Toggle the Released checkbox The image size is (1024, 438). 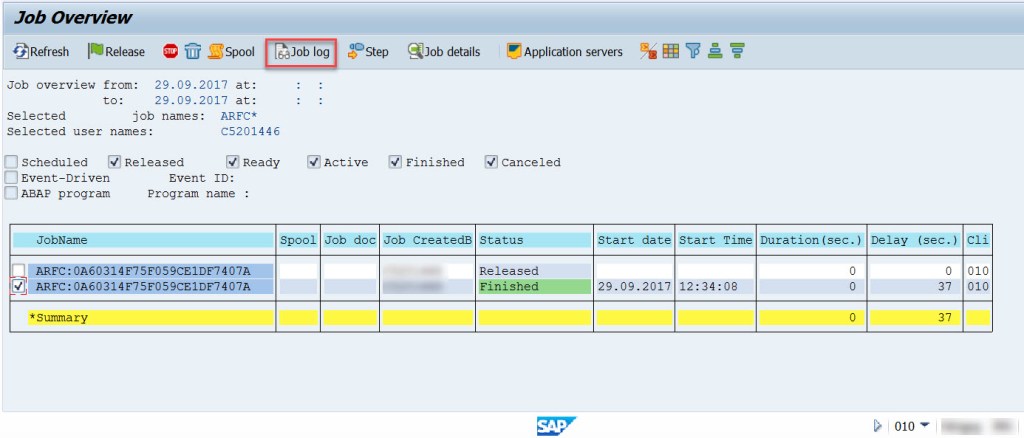point(115,162)
